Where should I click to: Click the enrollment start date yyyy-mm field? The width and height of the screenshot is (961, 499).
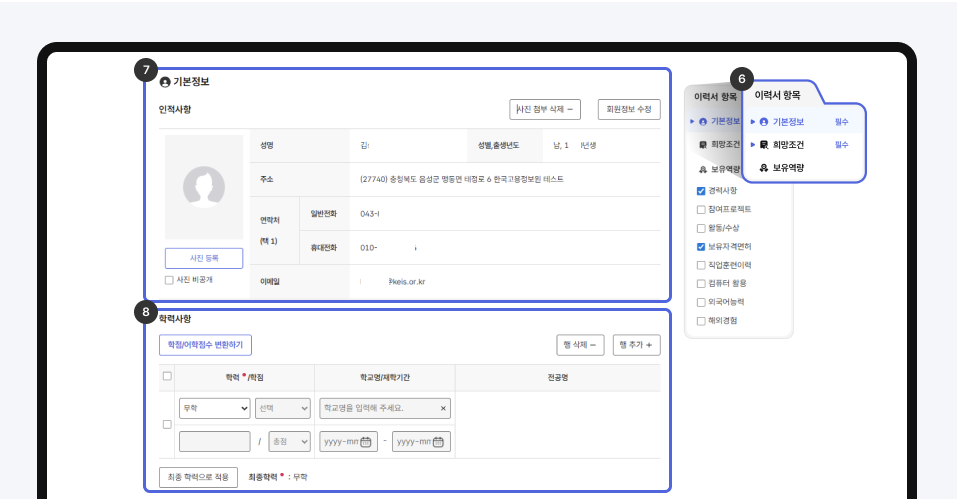(x=348, y=441)
